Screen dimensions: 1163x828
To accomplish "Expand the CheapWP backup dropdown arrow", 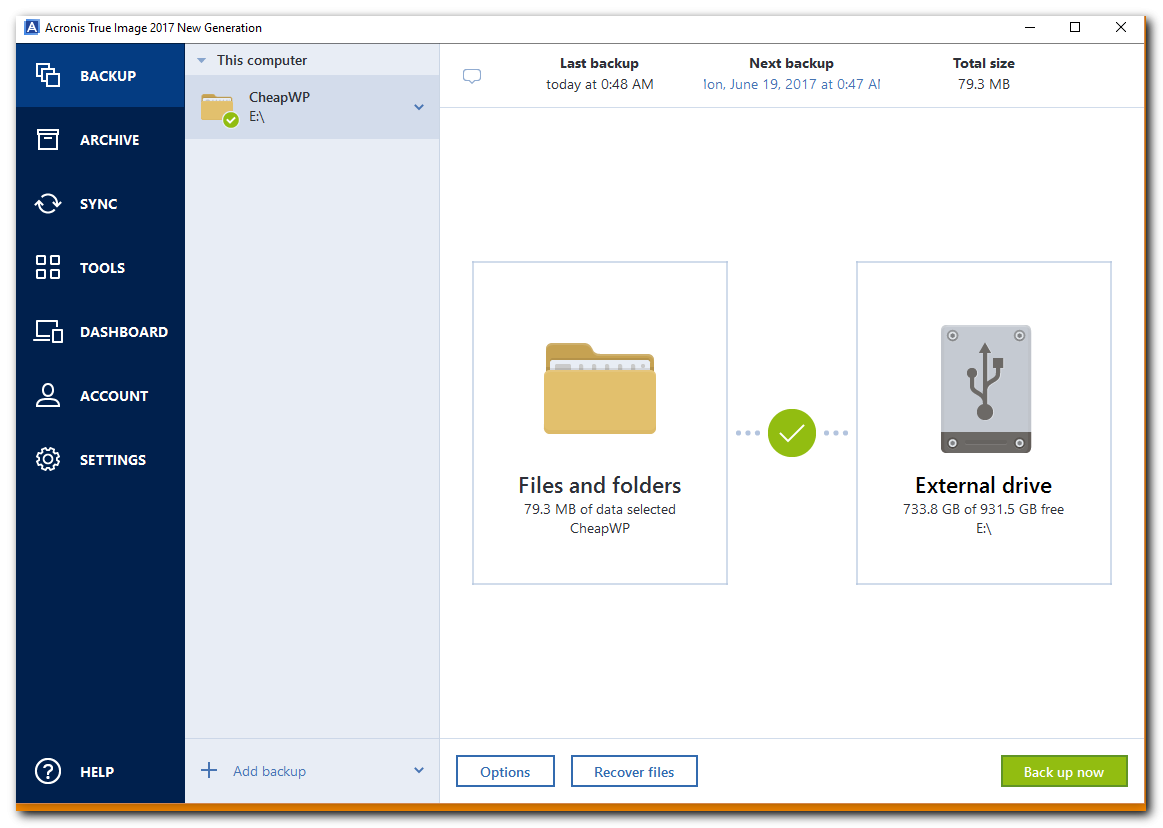I will point(419,107).
